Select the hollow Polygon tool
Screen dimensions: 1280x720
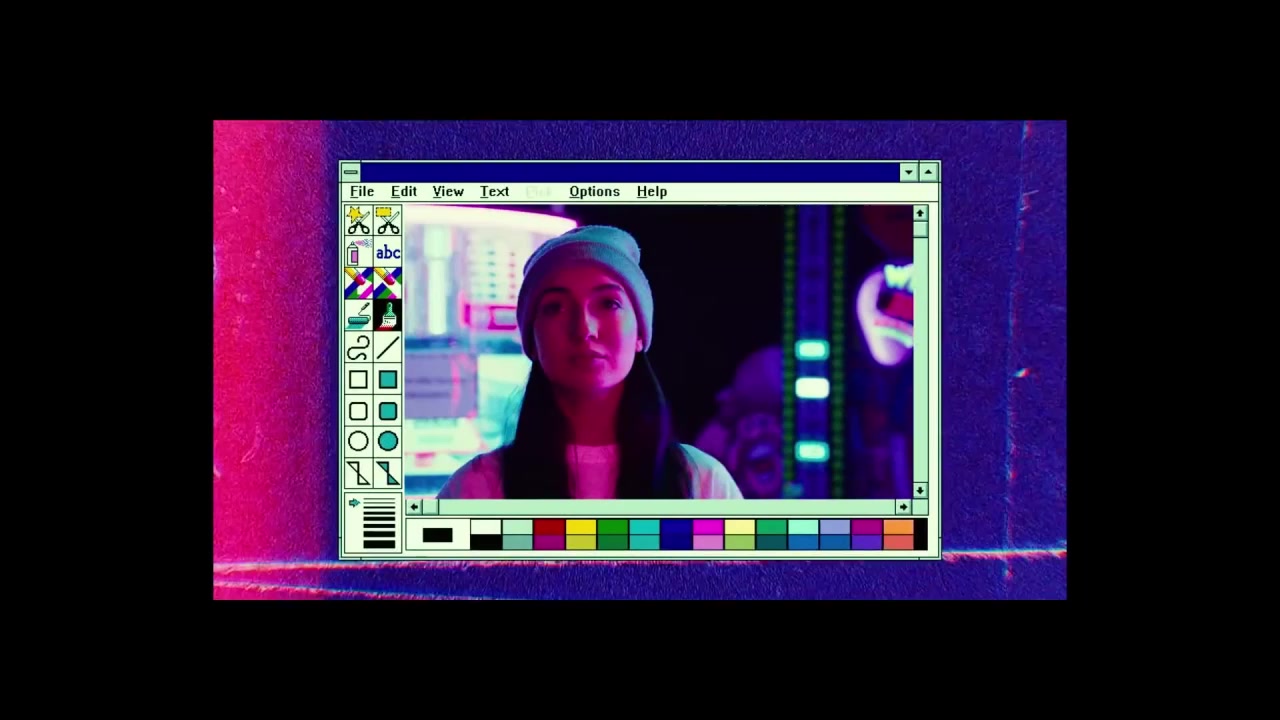click(358, 473)
